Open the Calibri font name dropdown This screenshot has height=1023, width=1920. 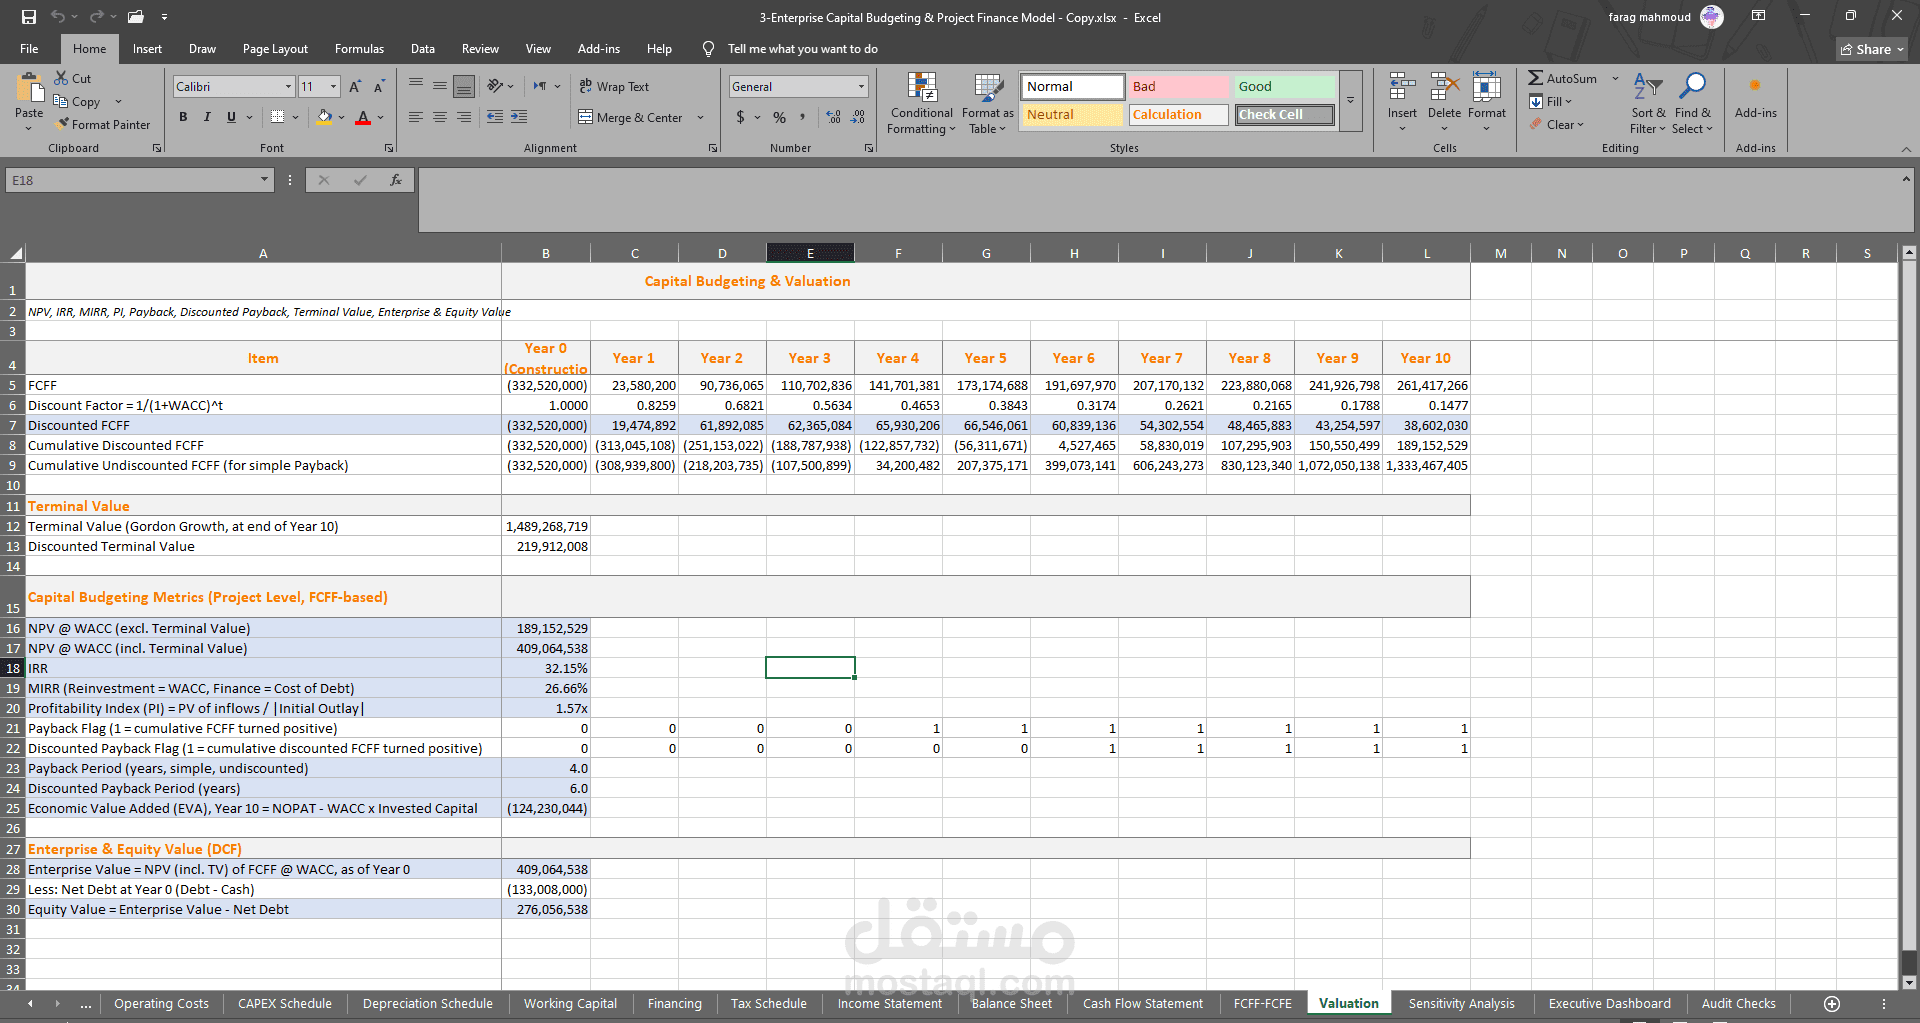coord(288,87)
